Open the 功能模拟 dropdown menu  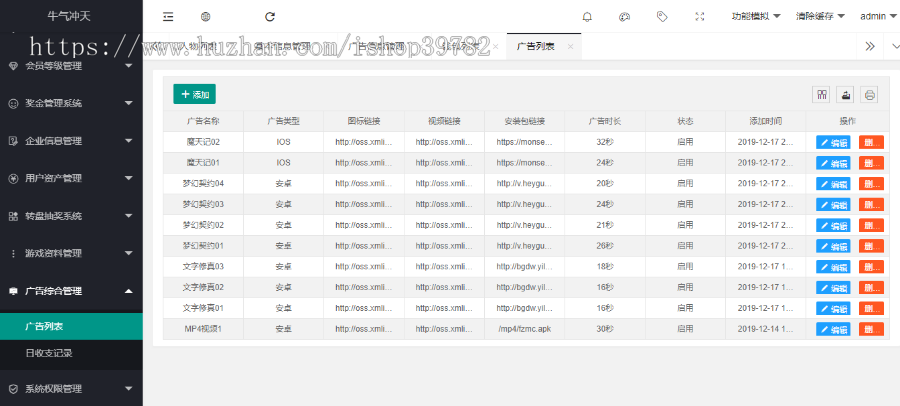(x=755, y=16)
